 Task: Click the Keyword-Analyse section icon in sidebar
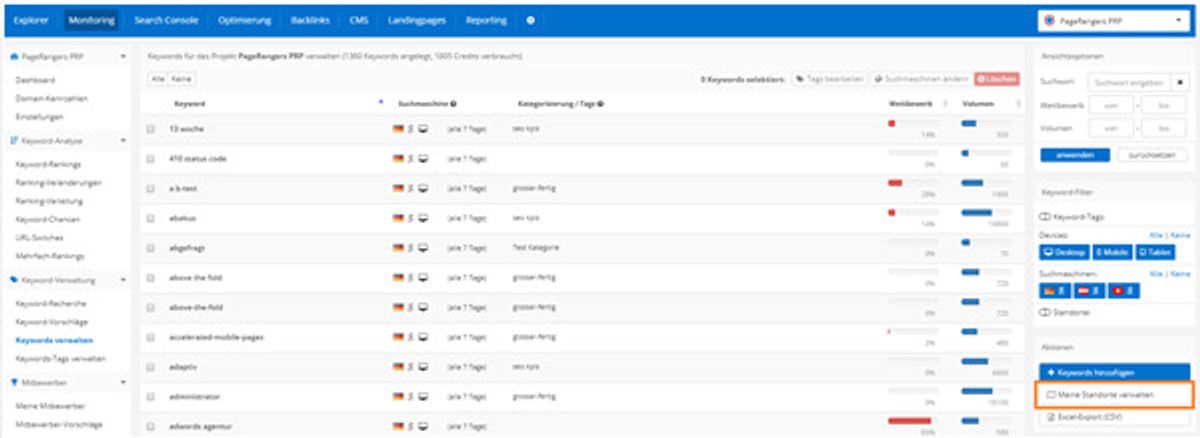pos(12,141)
